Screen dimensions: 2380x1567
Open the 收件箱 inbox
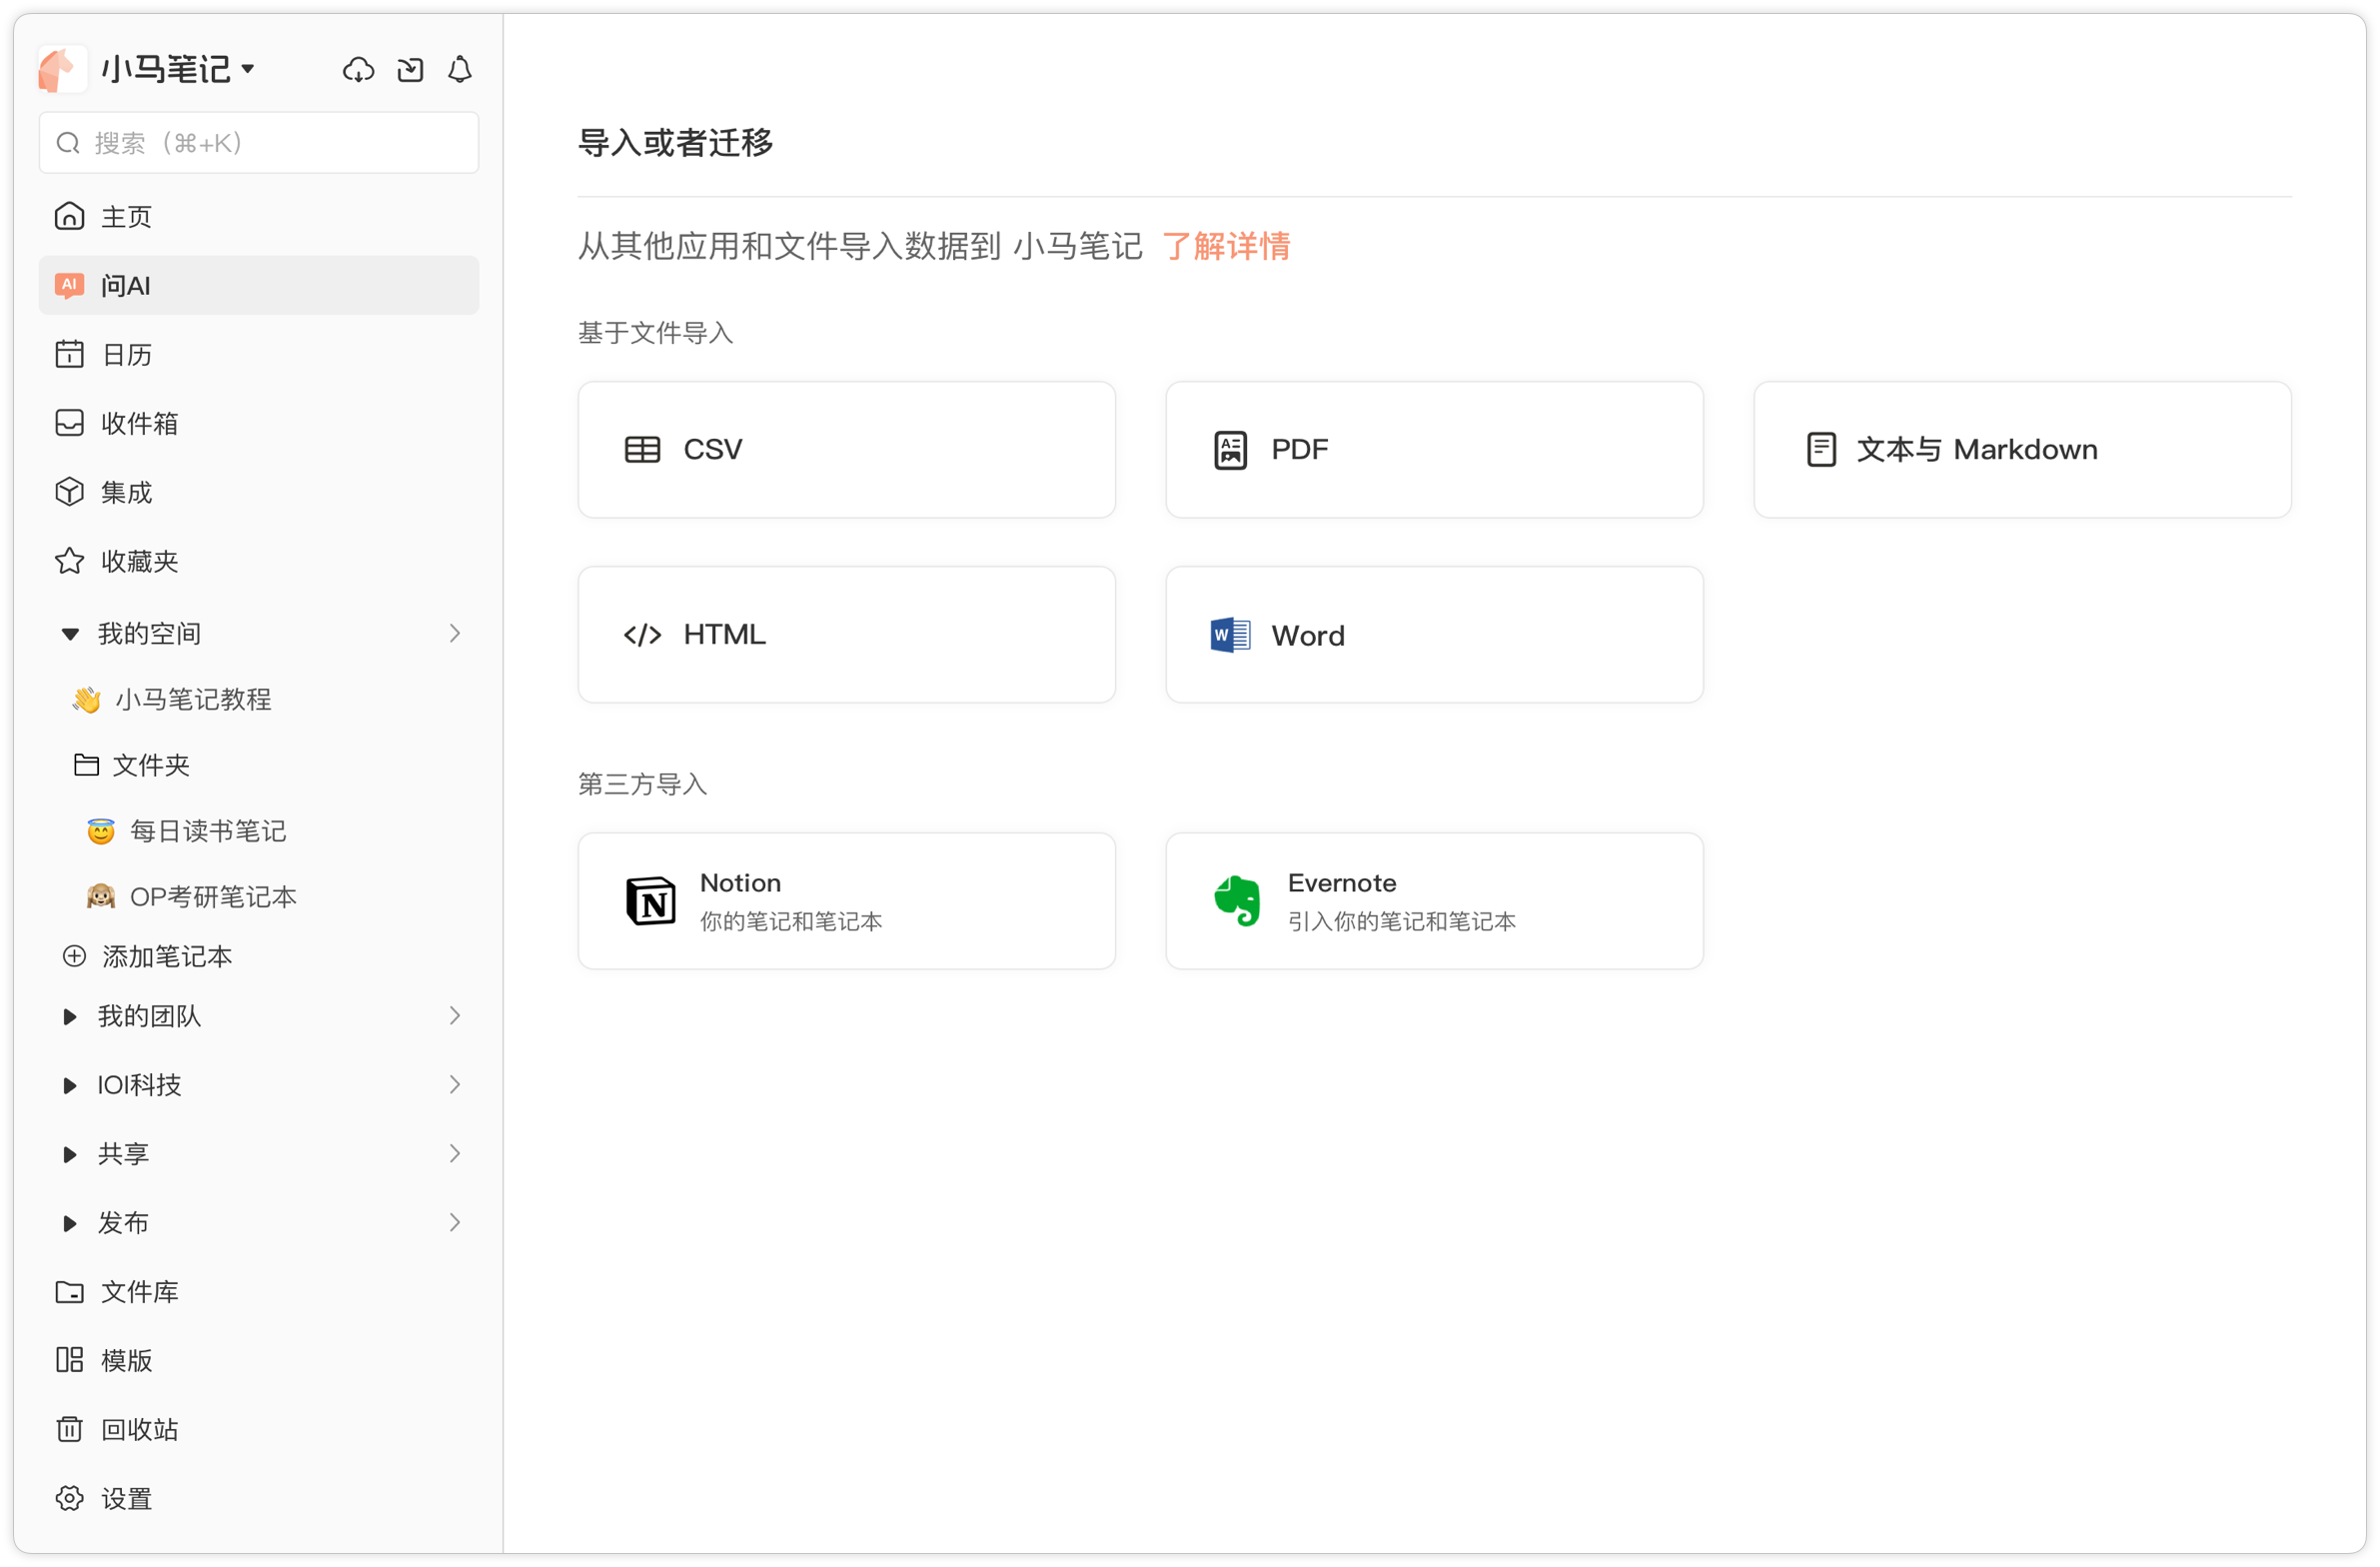[140, 422]
